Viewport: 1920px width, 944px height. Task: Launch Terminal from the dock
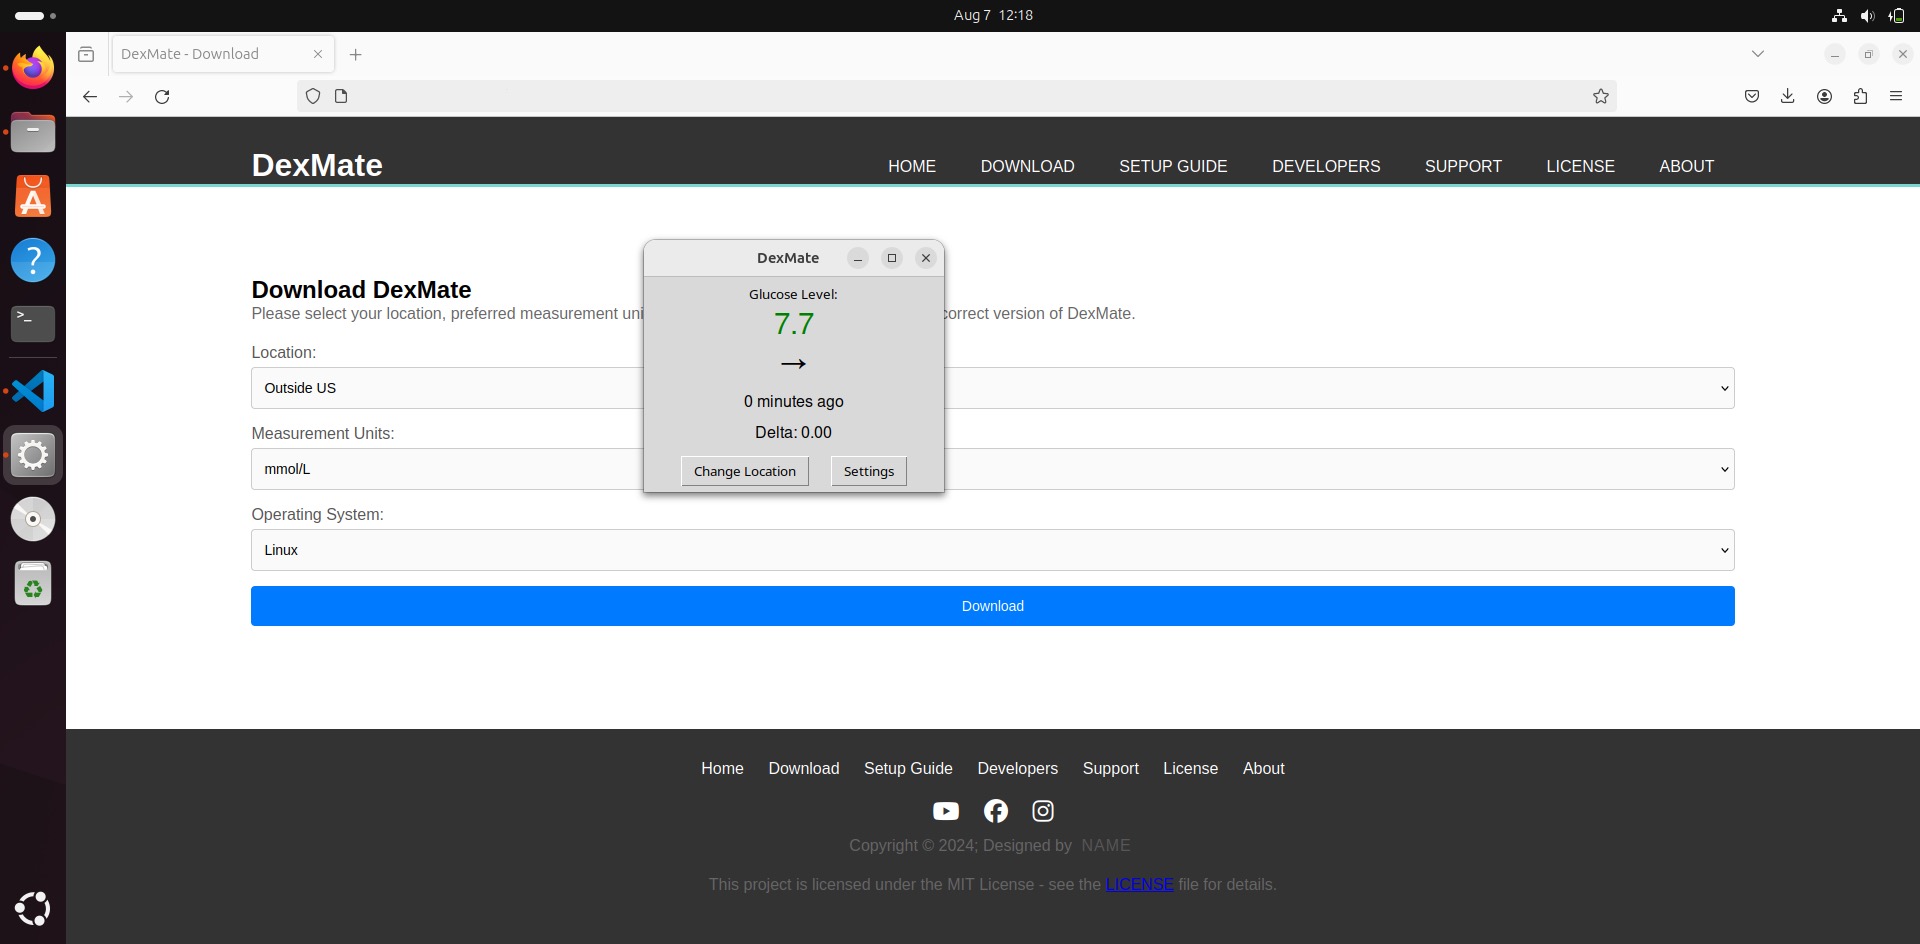pyautogui.click(x=33, y=324)
